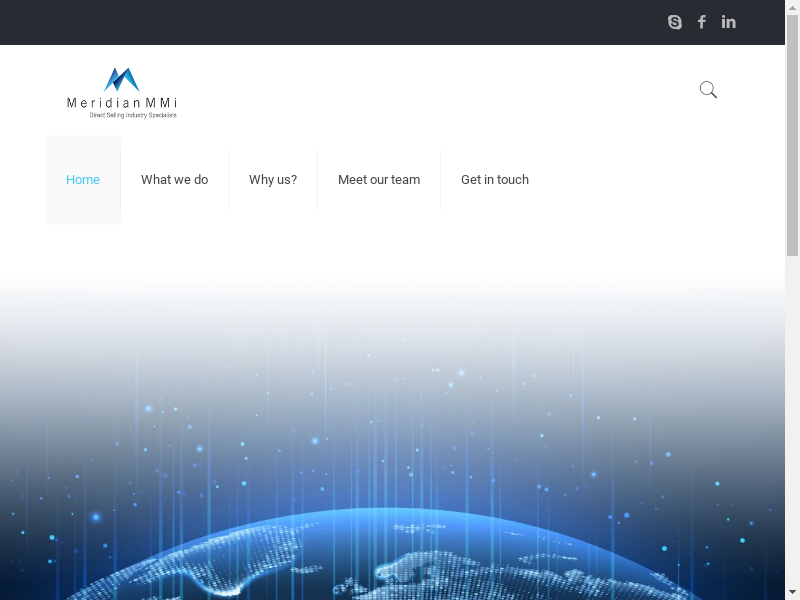Image resolution: width=800 pixels, height=600 pixels.
Task: Open the What we do page
Action: [x=174, y=180]
